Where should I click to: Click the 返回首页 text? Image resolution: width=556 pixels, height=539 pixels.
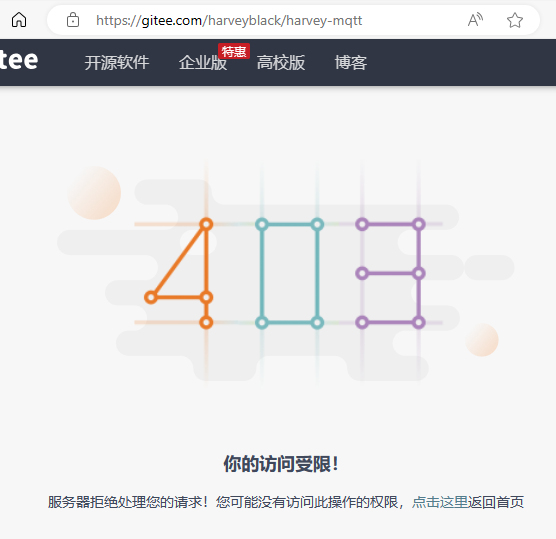pos(496,502)
